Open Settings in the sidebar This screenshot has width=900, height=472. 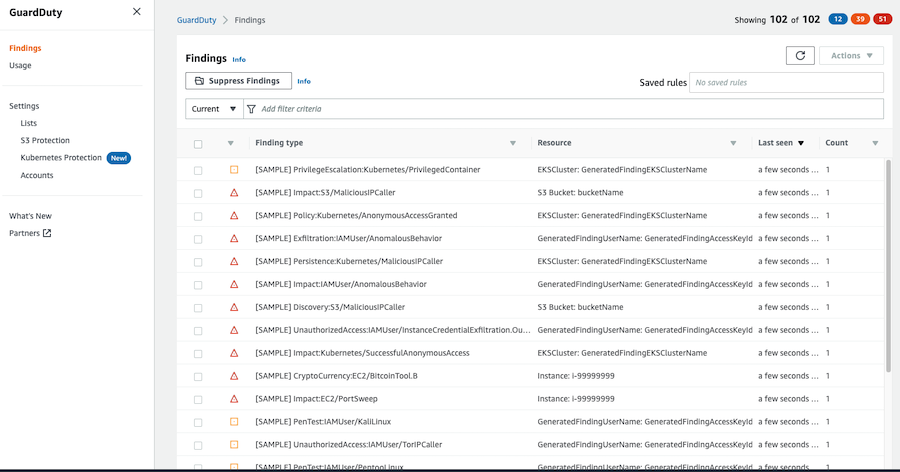click(24, 106)
